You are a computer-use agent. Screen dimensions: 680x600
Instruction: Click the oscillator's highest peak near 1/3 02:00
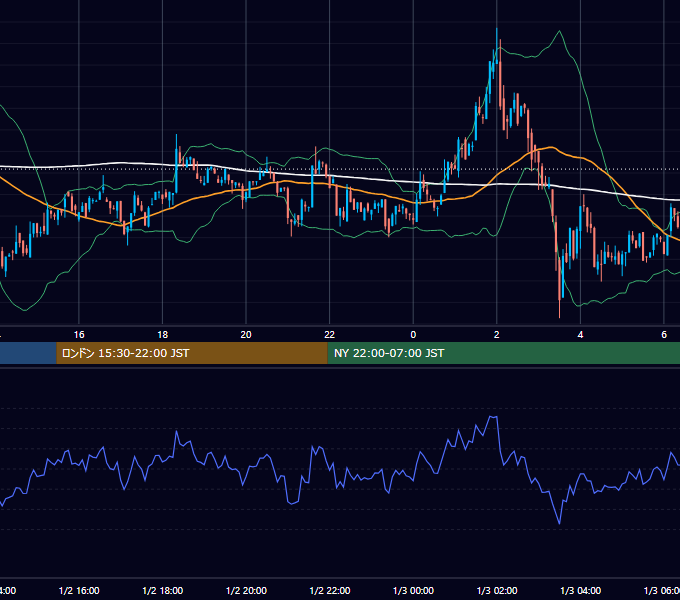[493, 417]
